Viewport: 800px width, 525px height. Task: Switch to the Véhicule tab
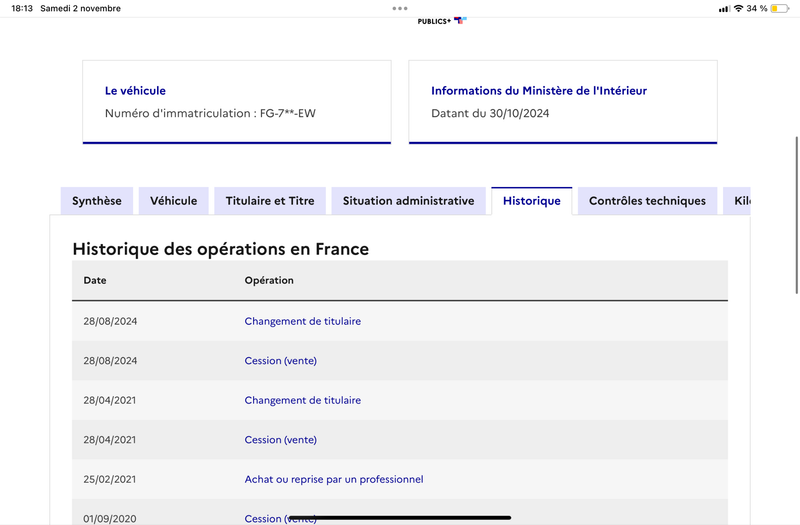tap(173, 201)
